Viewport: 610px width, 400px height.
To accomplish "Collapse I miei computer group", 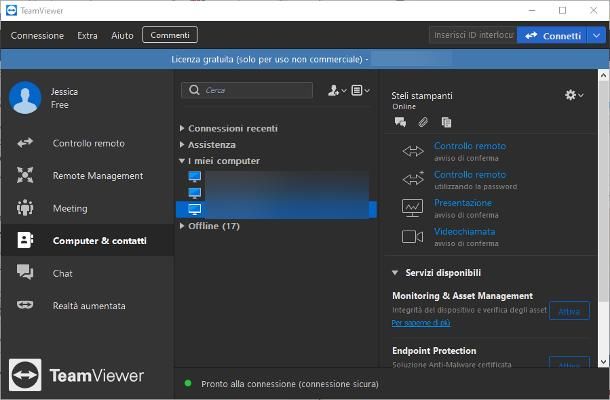I will (181, 161).
